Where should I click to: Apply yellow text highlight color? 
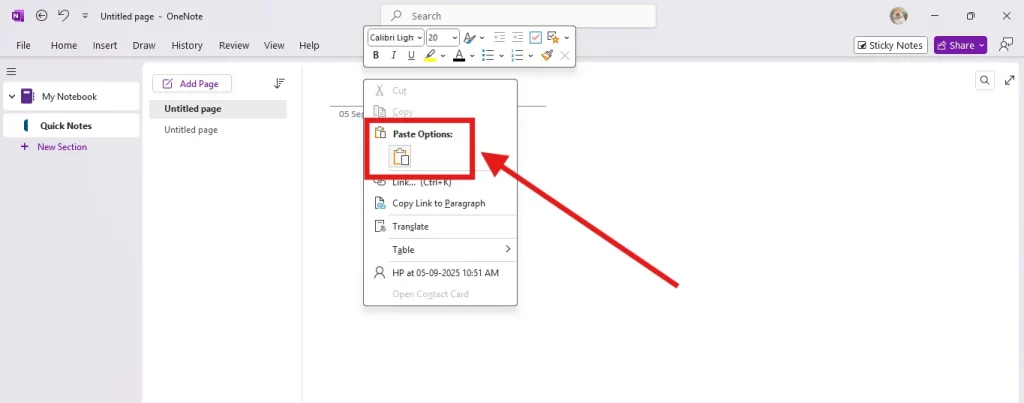tap(430, 56)
